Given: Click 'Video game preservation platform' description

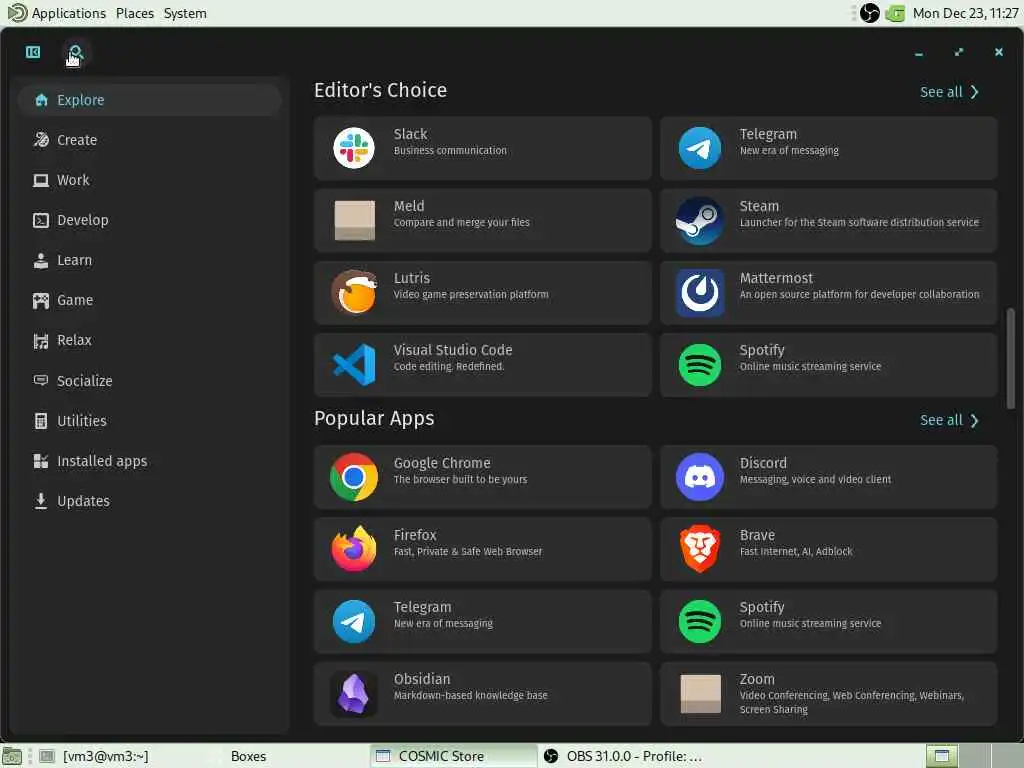Looking at the screenshot, I should point(471,295).
